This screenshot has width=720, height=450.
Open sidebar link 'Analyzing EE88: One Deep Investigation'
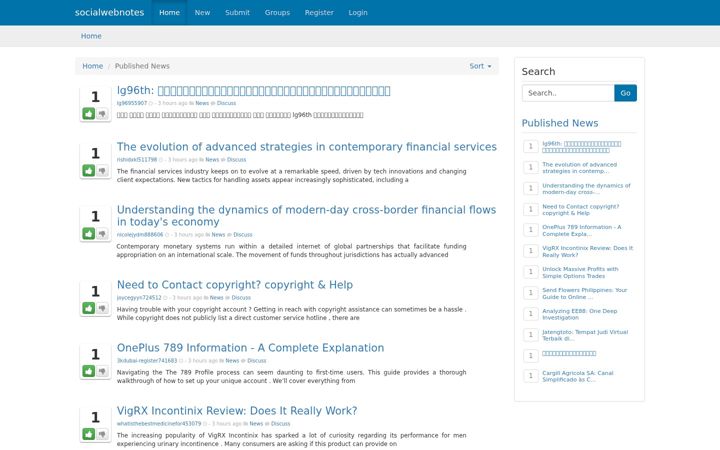579,314
